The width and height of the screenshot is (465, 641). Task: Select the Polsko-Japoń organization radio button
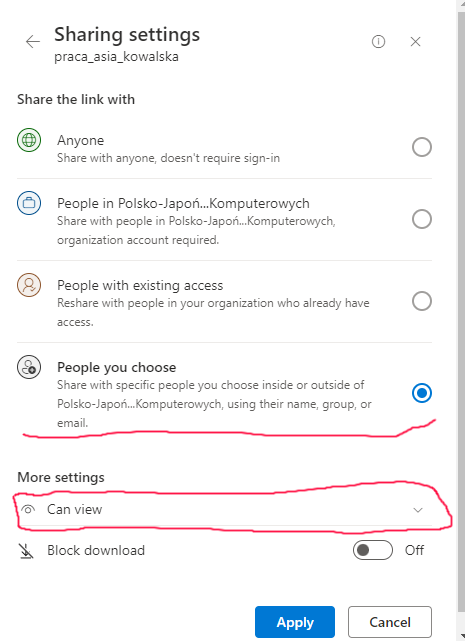pyautogui.click(x=422, y=219)
